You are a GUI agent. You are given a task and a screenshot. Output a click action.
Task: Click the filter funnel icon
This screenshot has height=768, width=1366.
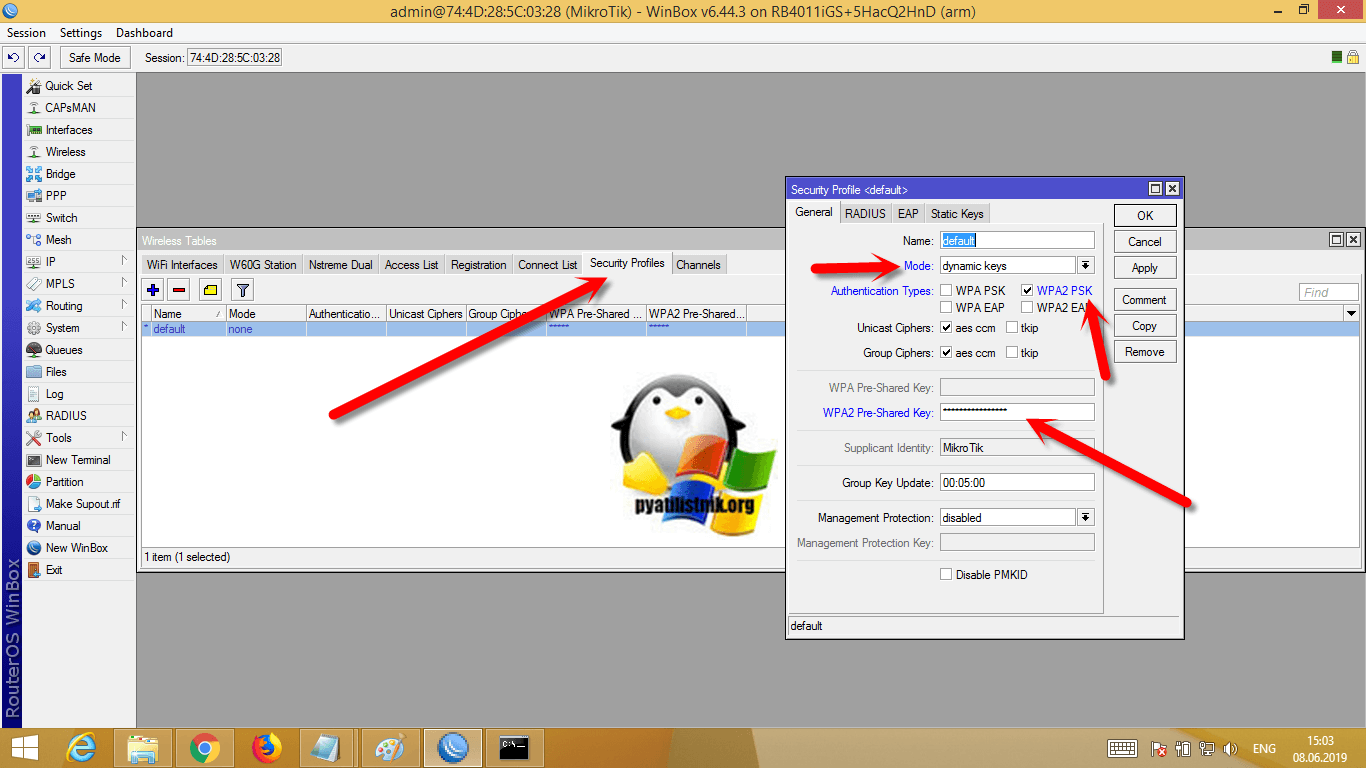coord(242,290)
